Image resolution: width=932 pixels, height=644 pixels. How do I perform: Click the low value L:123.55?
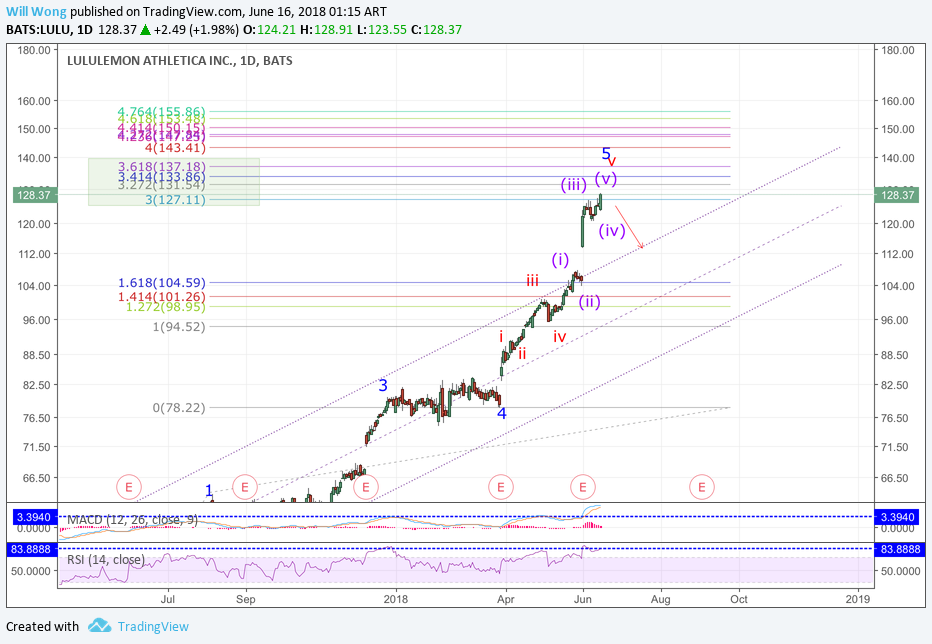pyautogui.click(x=381, y=30)
